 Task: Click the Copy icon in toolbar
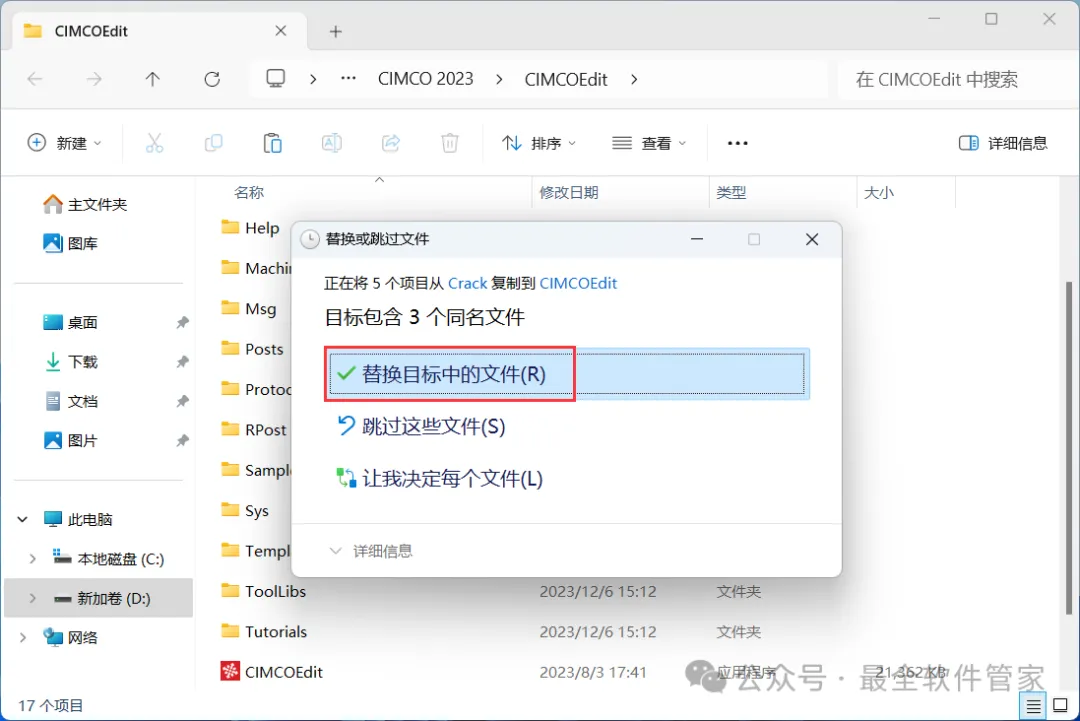pos(214,143)
